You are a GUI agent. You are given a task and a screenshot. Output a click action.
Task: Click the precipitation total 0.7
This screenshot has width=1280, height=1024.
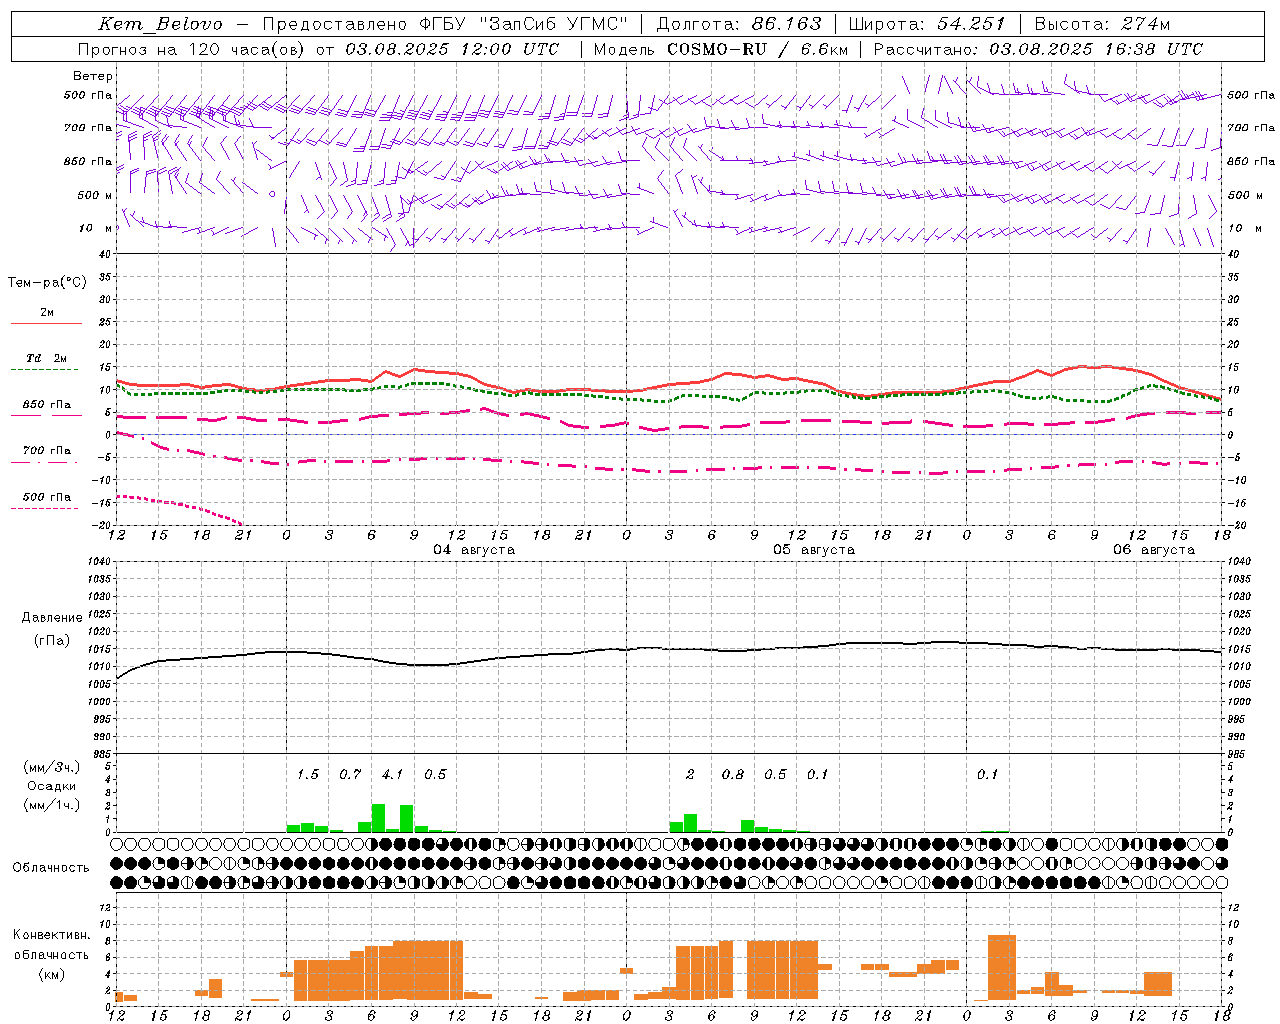point(350,774)
